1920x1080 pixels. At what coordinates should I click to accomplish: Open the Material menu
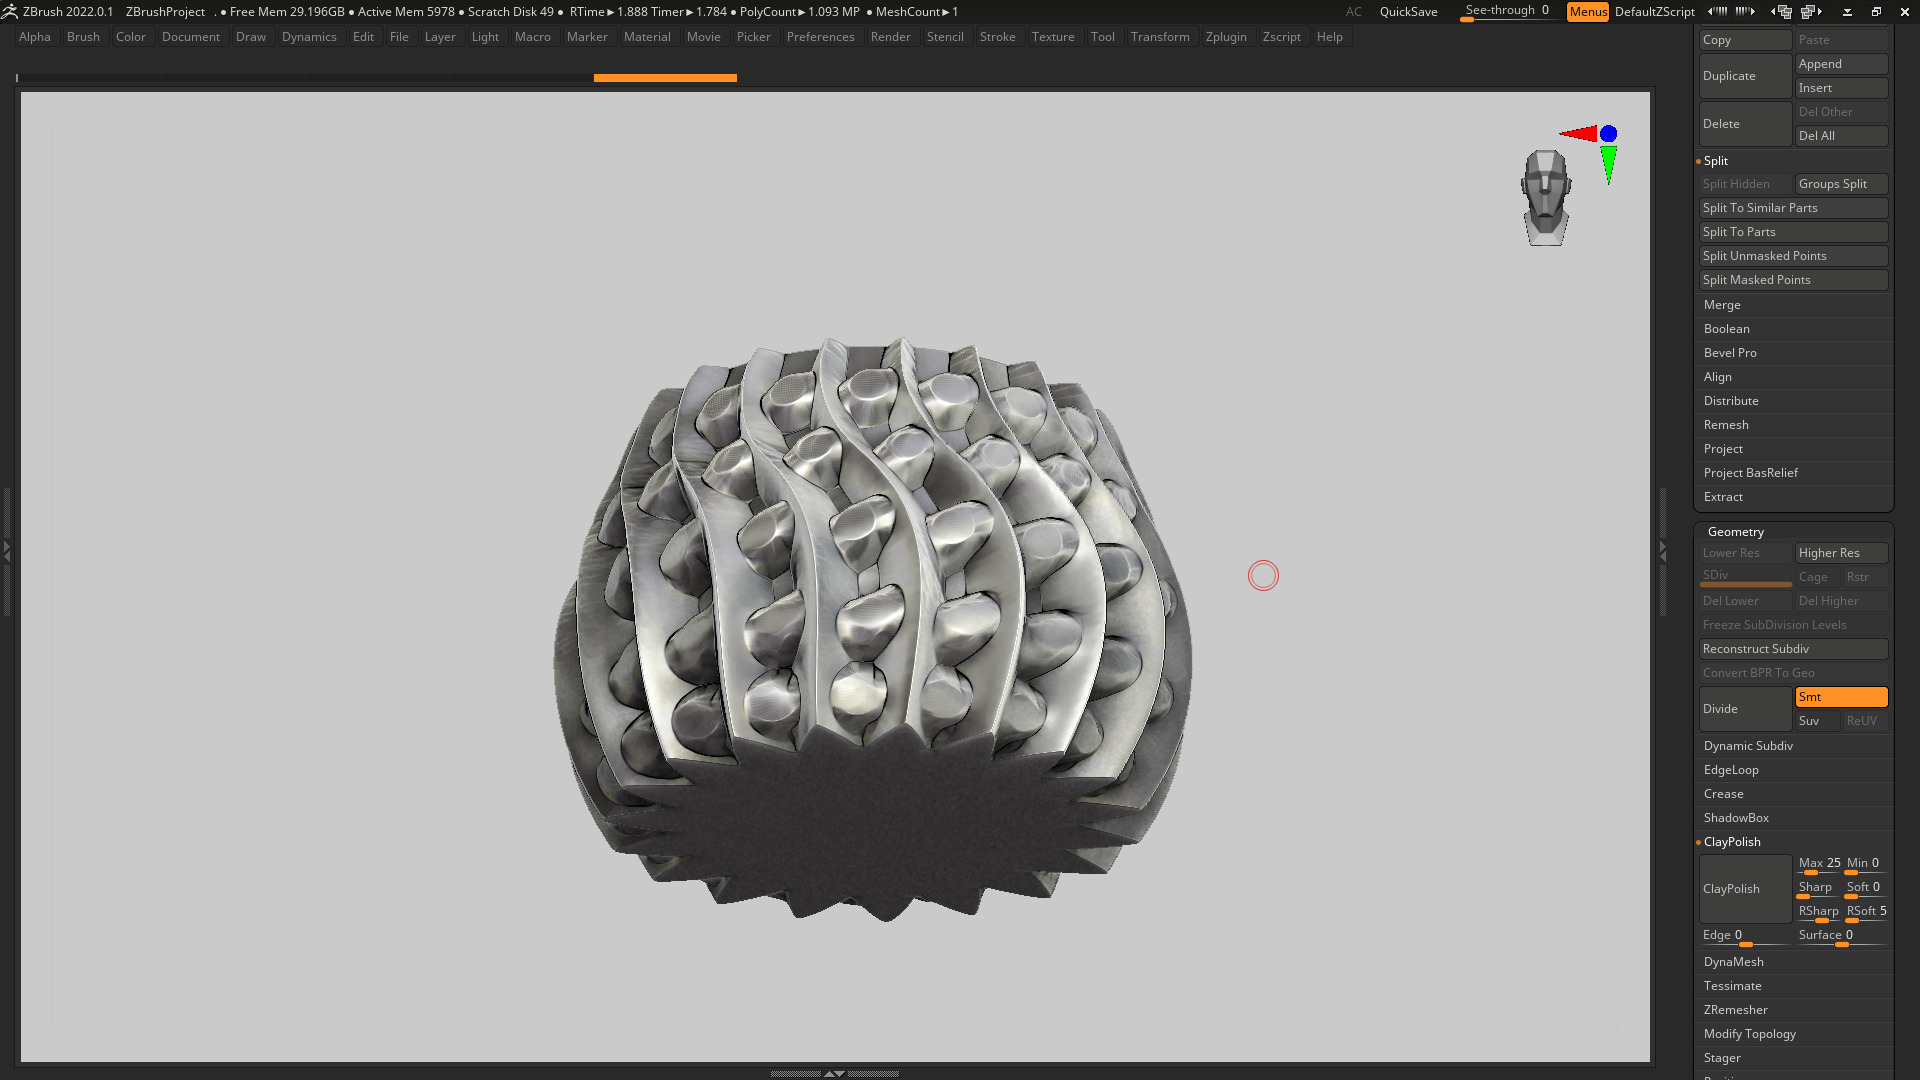coord(647,37)
